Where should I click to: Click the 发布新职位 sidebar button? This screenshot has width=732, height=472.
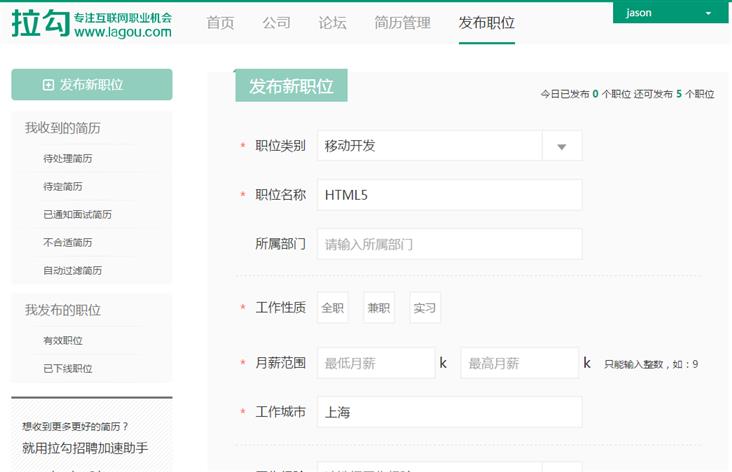[92, 85]
